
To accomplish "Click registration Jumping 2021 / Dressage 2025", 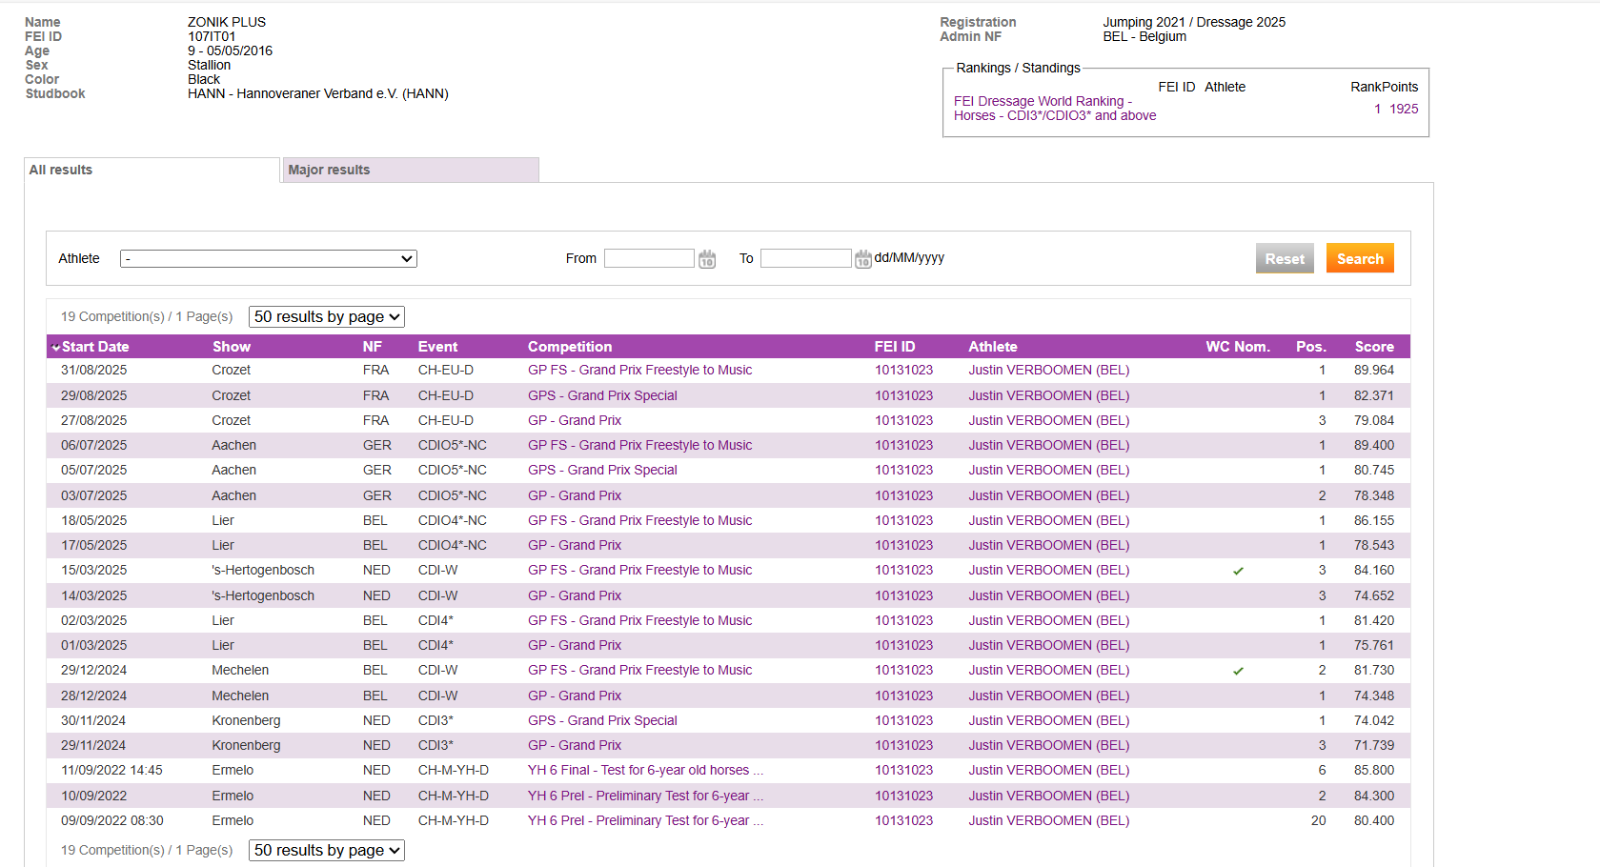I will click(x=1194, y=22).
